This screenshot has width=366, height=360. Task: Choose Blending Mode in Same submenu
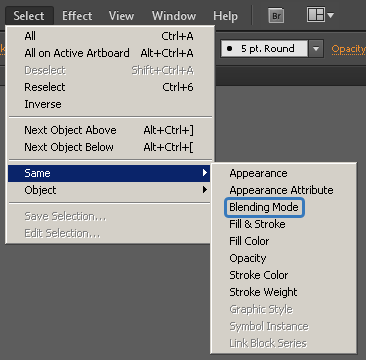pyautogui.click(x=264, y=207)
